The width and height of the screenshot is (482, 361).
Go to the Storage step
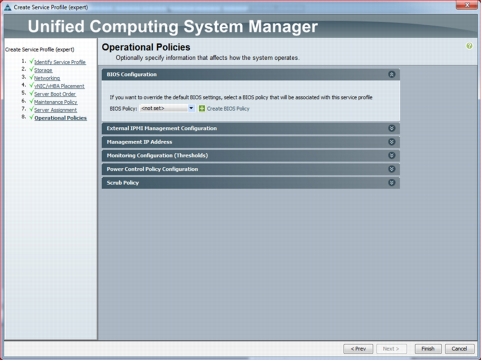(x=43, y=70)
